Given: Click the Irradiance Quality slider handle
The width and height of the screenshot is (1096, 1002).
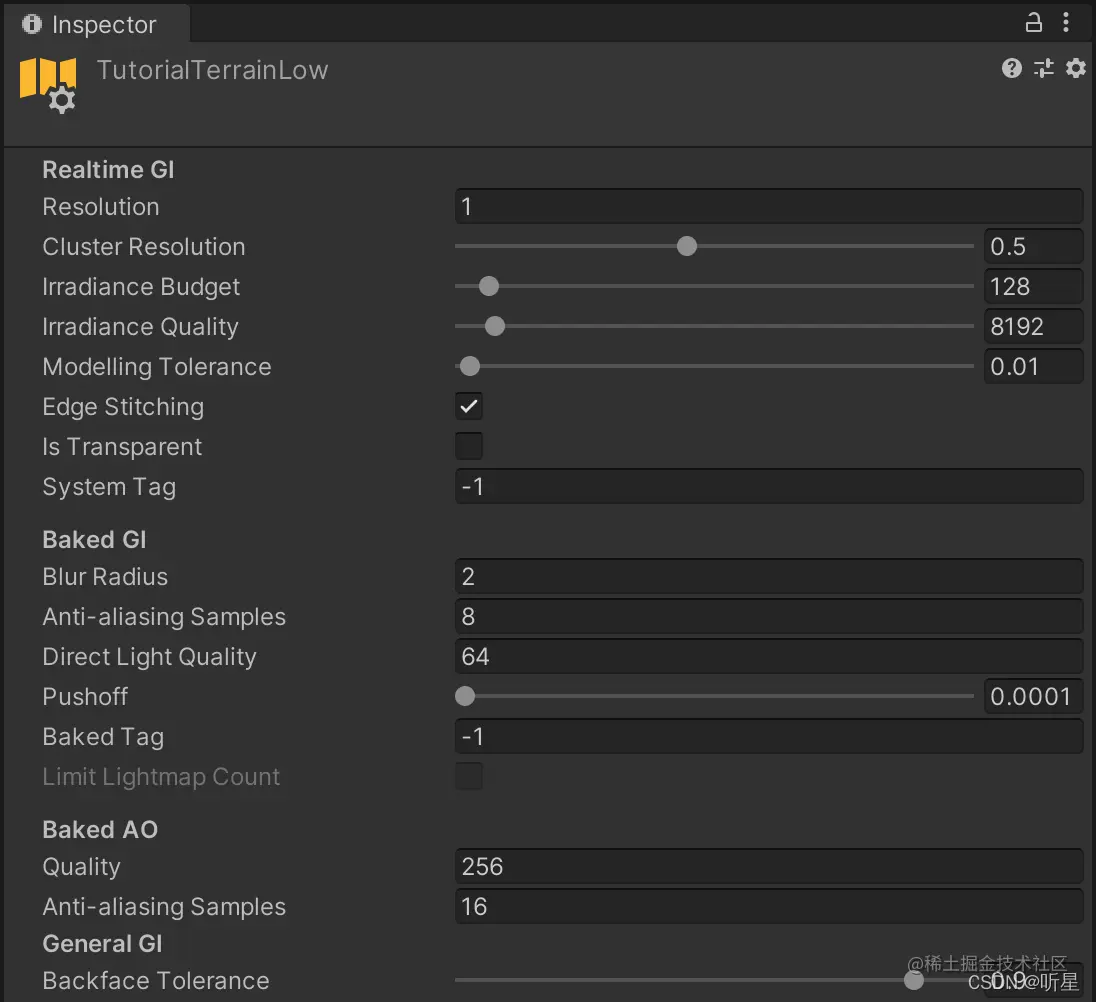Looking at the screenshot, I should (495, 326).
